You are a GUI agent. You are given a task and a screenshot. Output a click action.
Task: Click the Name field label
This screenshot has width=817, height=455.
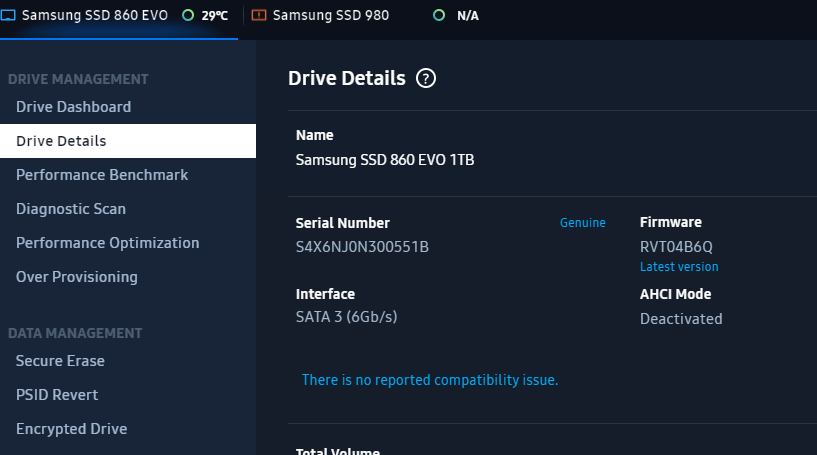tap(314, 135)
